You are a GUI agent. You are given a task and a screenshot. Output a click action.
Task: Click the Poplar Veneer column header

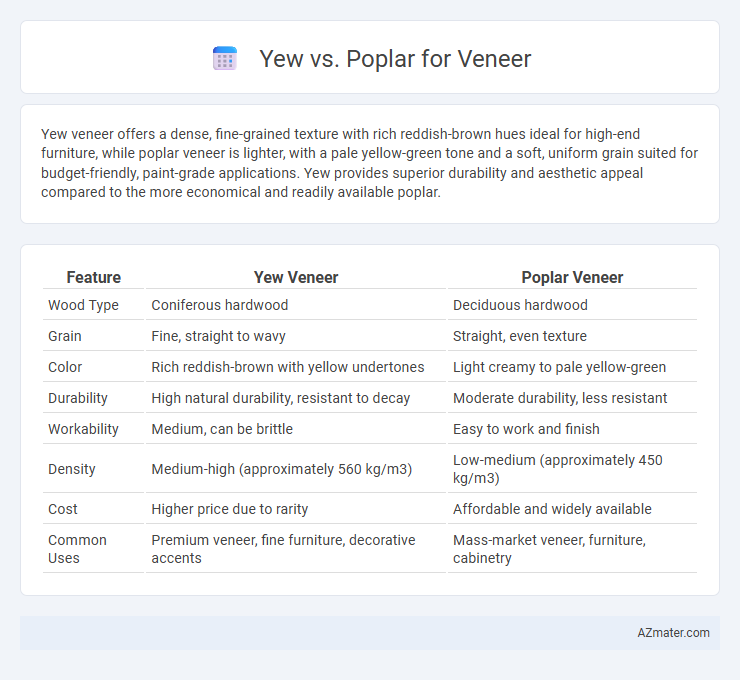(x=572, y=277)
